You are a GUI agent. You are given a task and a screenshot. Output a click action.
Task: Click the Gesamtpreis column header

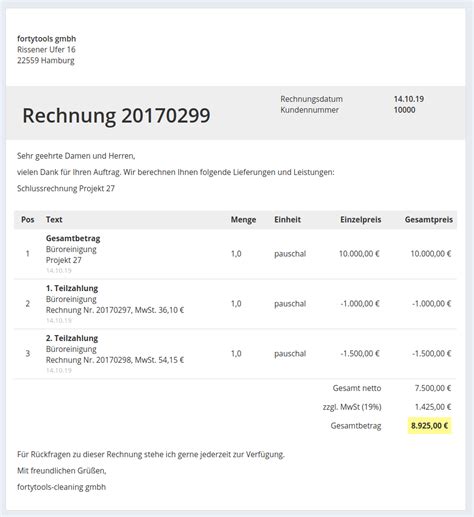(x=429, y=220)
